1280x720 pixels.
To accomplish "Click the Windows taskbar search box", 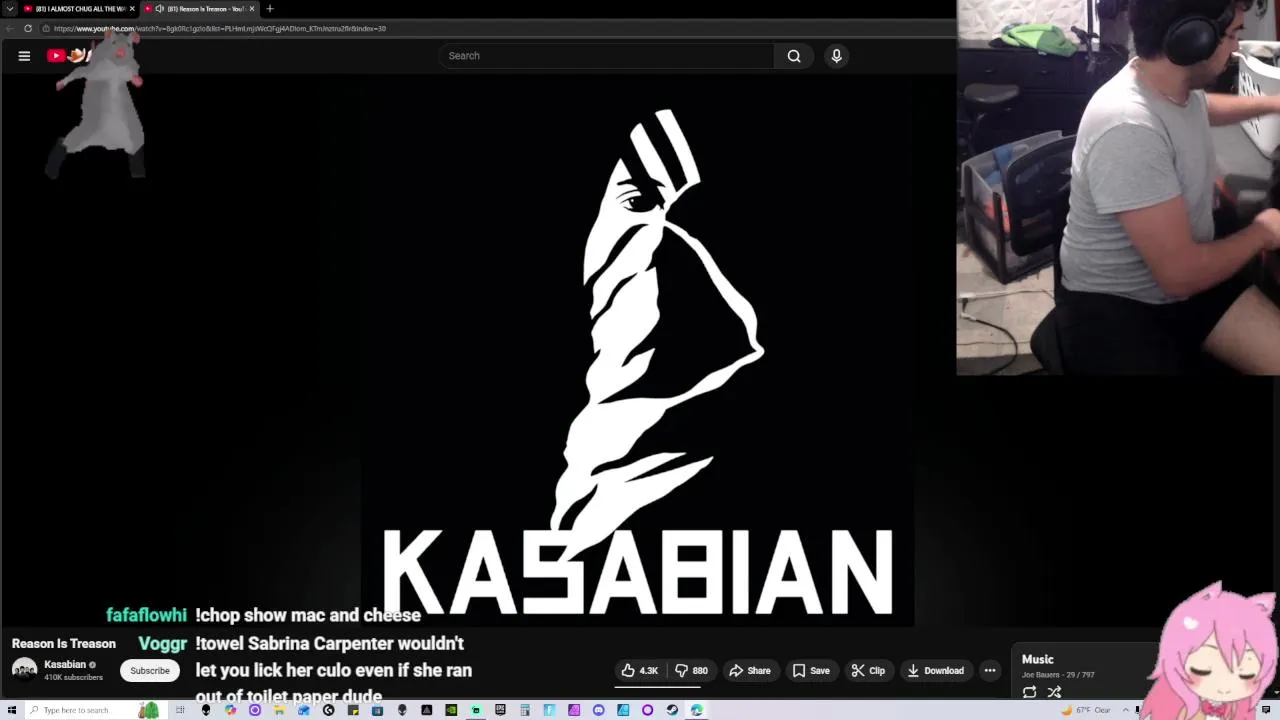I will (x=95, y=710).
